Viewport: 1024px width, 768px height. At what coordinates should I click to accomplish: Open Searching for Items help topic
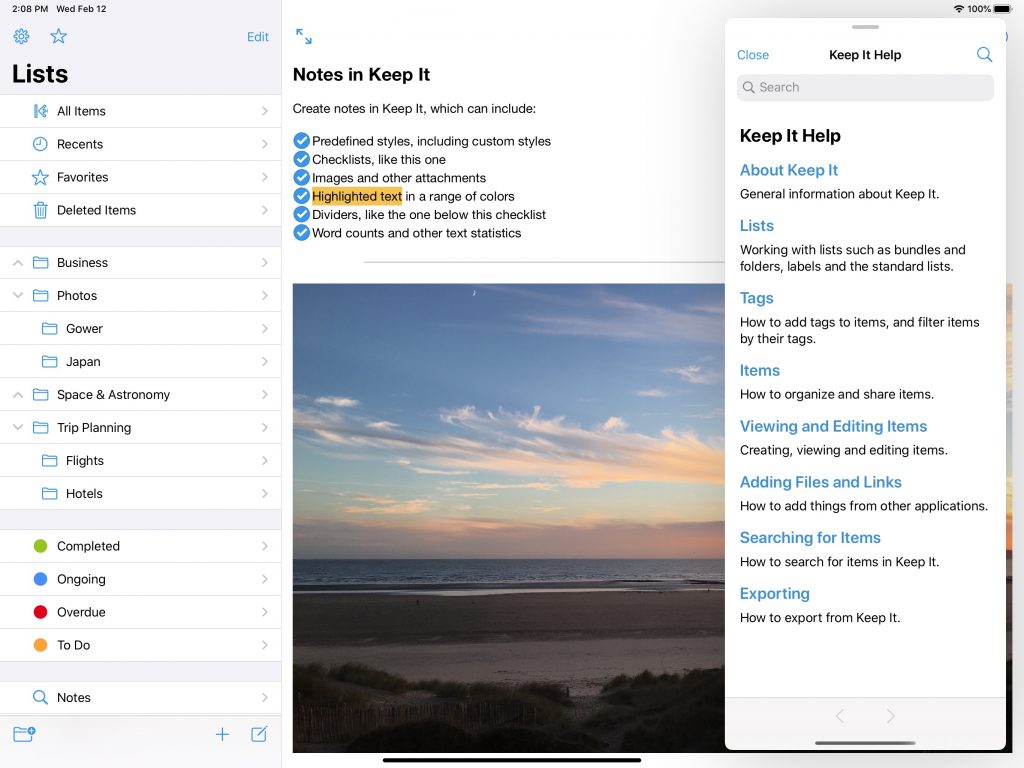810,537
